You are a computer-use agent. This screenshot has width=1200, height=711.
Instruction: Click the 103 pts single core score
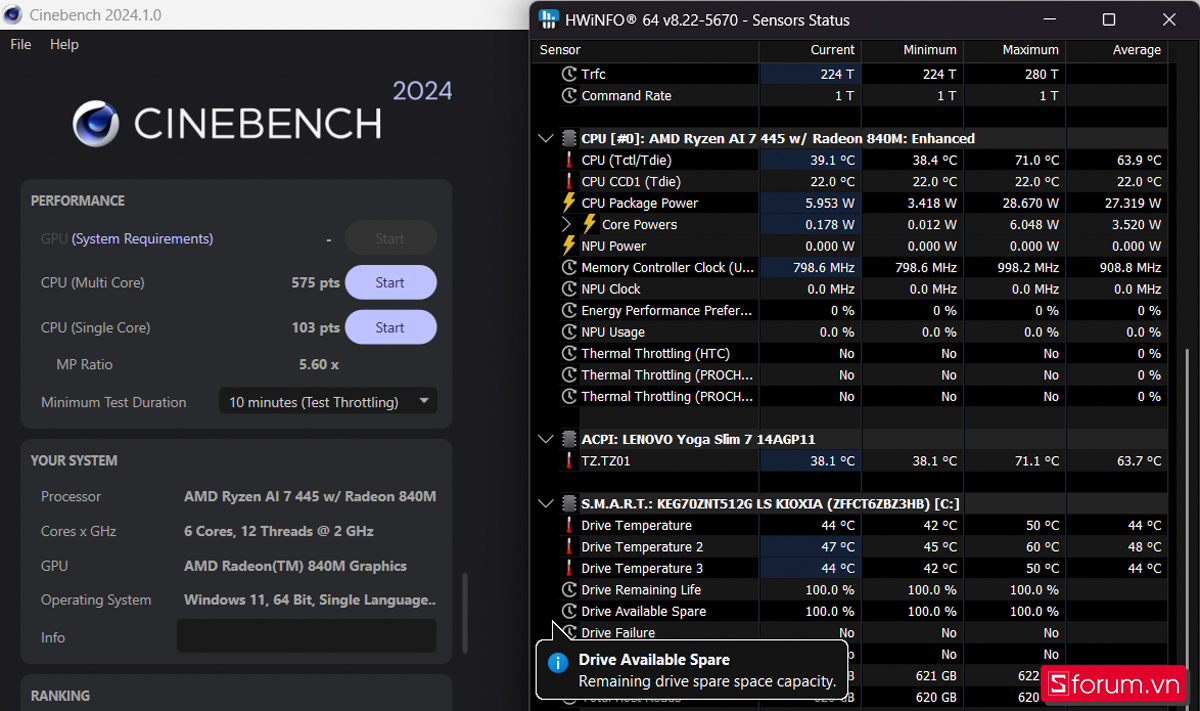coord(316,327)
